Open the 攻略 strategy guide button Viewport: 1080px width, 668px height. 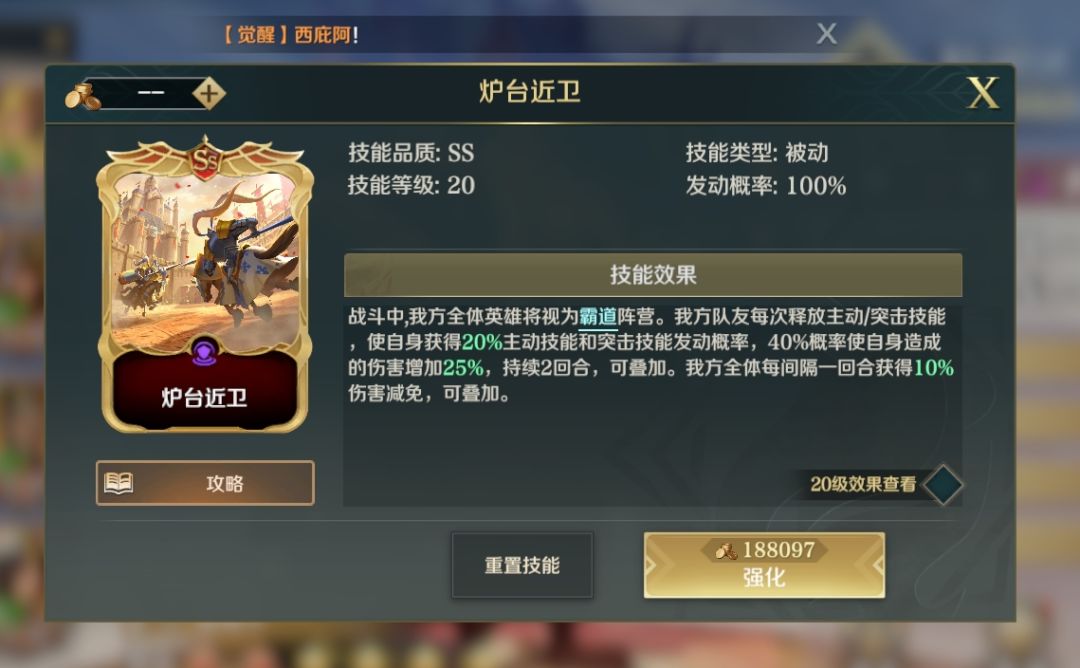[x=205, y=483]
